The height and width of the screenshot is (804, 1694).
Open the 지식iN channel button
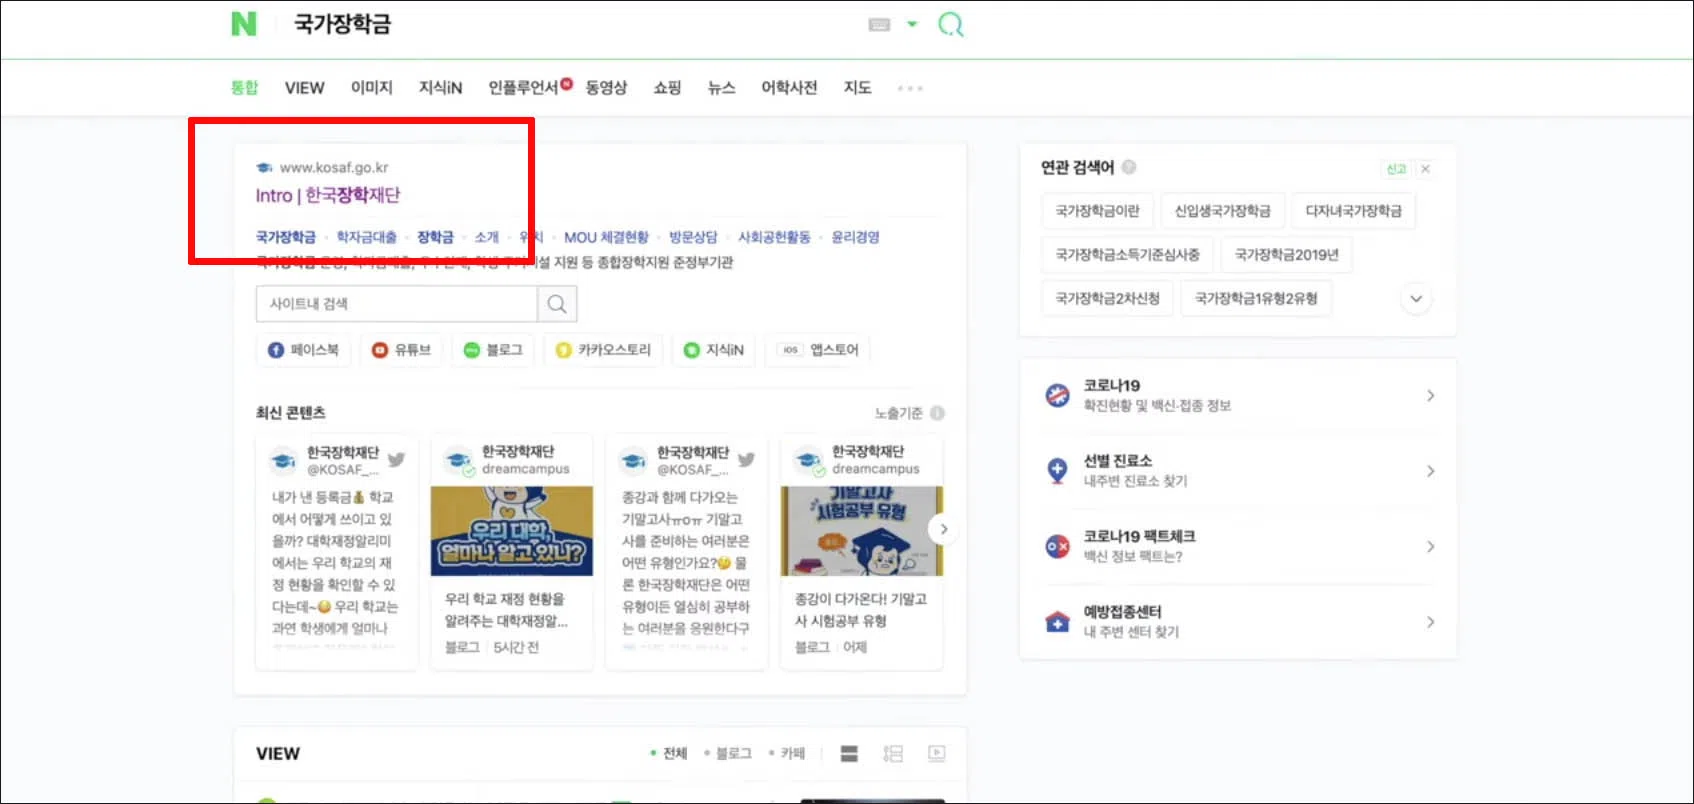pyautogui.click(x=714, y=350)
